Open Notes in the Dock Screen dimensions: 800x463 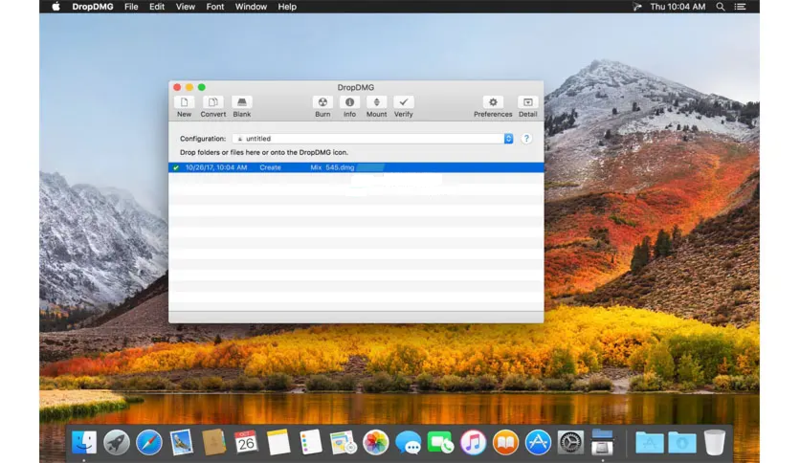[279, 442]
